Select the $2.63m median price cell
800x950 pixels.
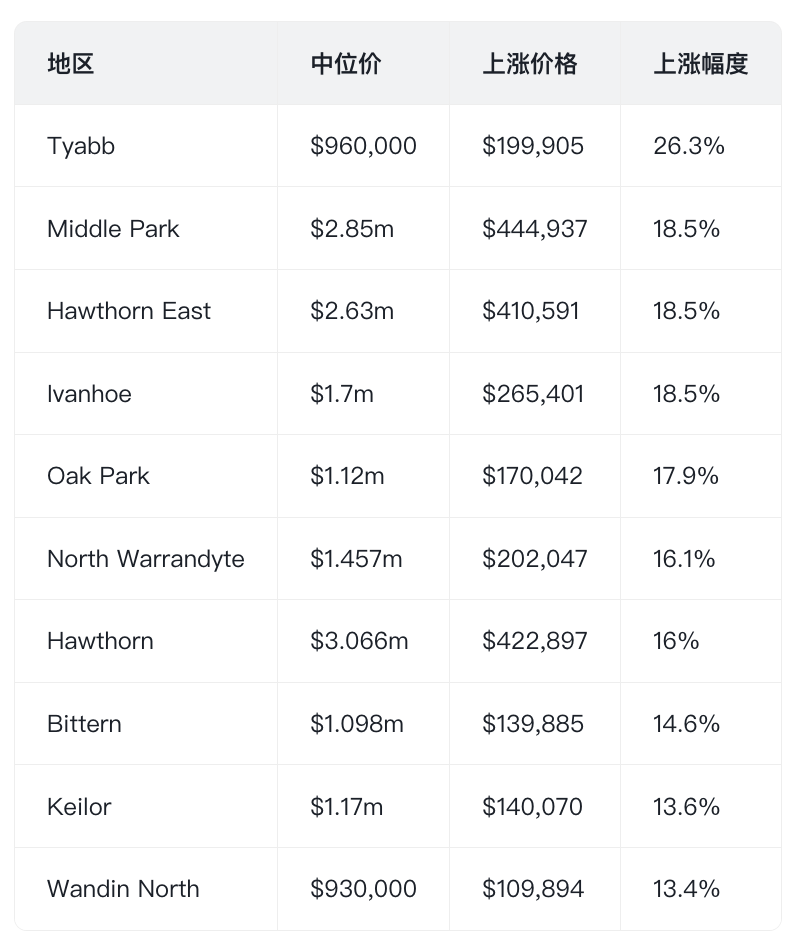pyautogui.click(x=352, y=311)
